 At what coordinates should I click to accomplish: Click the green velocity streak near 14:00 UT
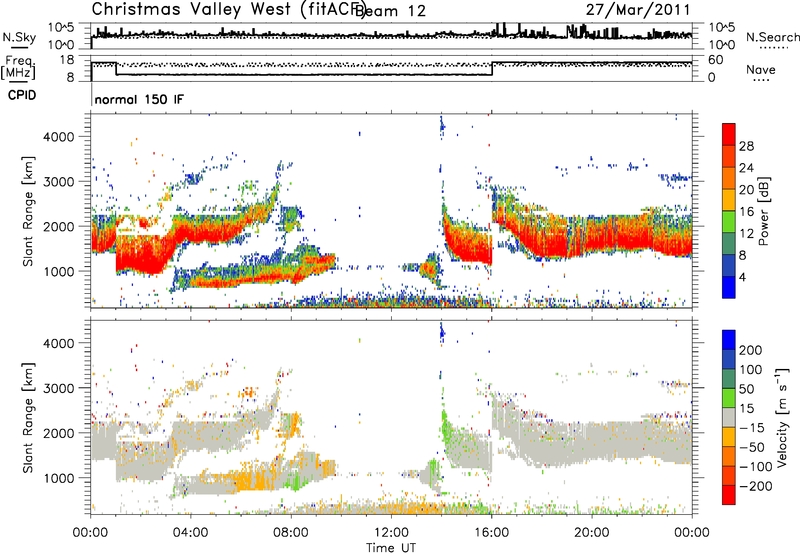(445, 425)
